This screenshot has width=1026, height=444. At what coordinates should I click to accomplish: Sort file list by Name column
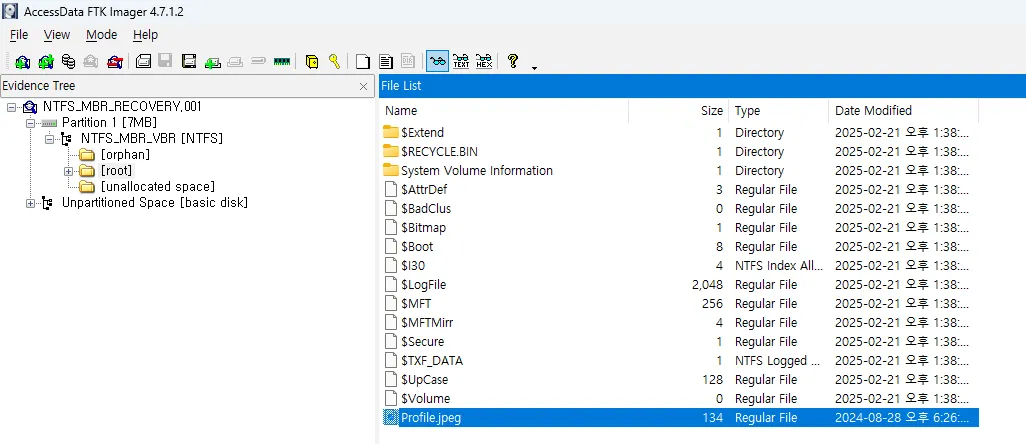click(x=504, y=111)
